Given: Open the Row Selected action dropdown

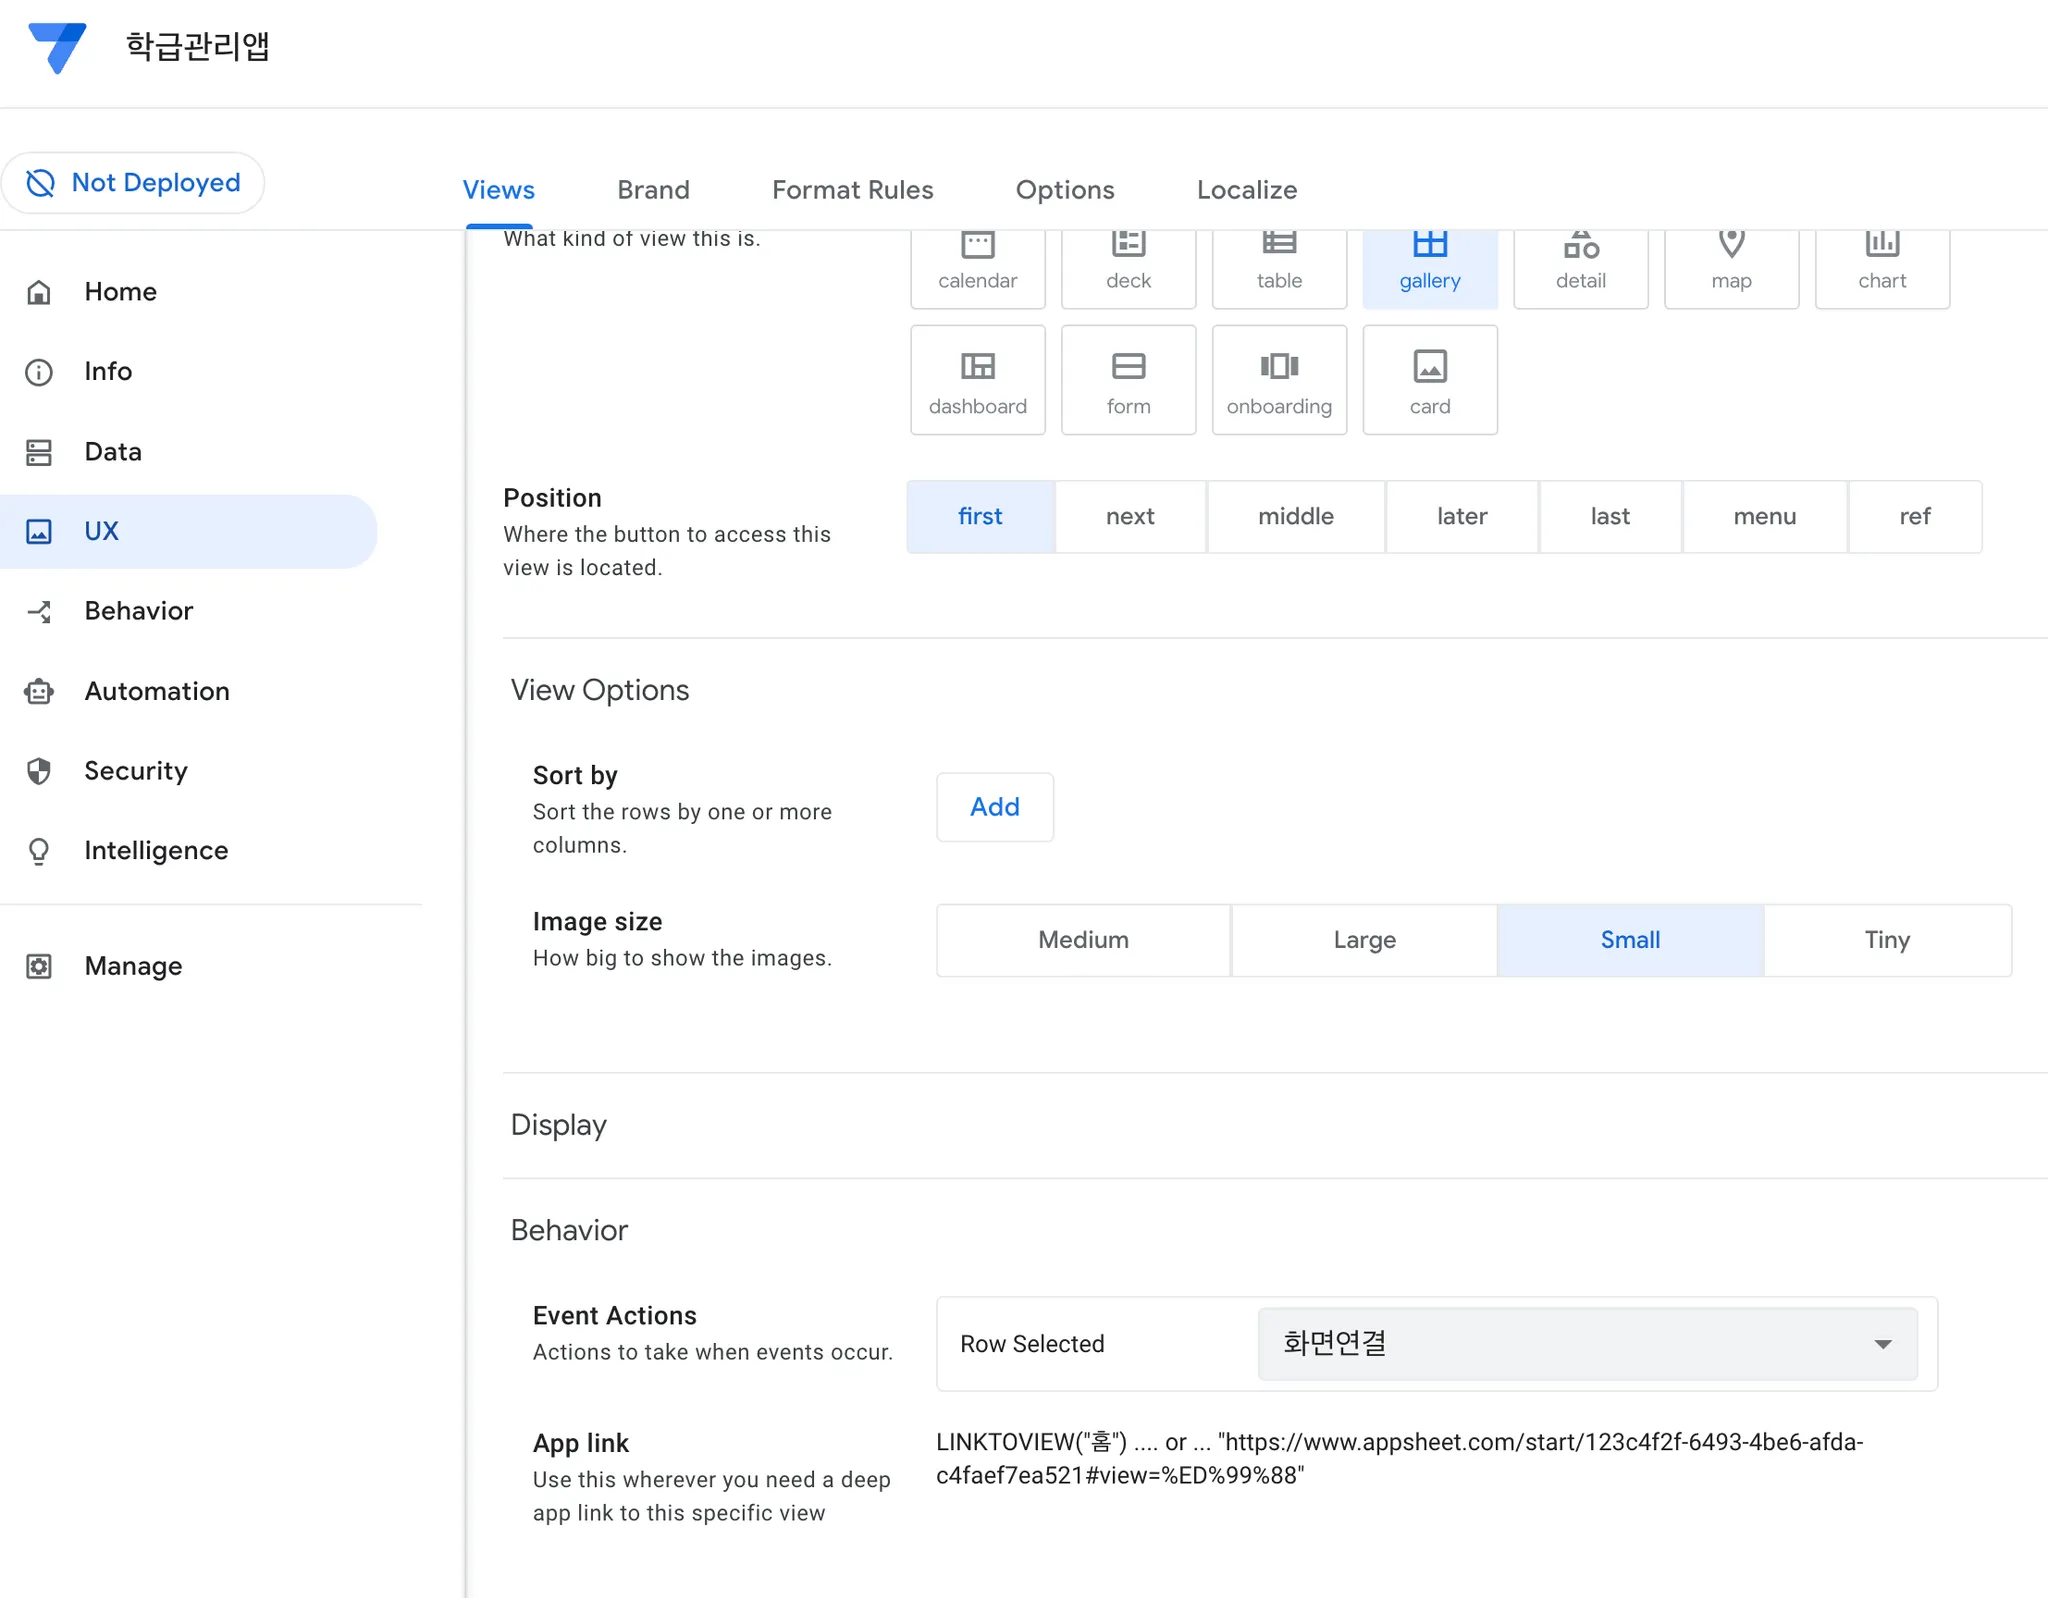Looking at the screenshot, I should [1587, 1343].
